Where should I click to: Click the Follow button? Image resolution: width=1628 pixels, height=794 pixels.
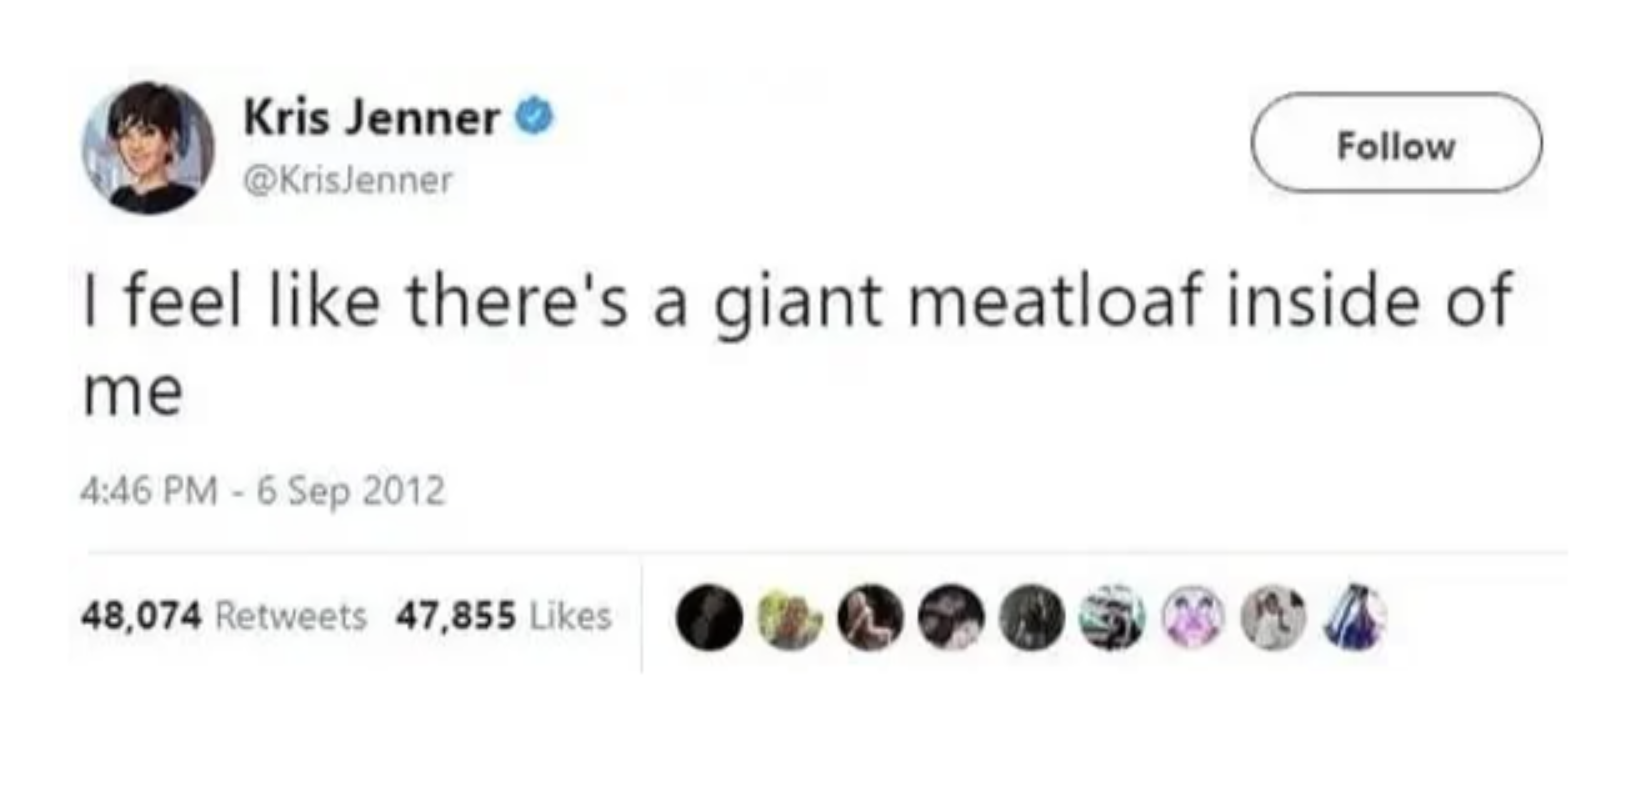(1395, 145)
